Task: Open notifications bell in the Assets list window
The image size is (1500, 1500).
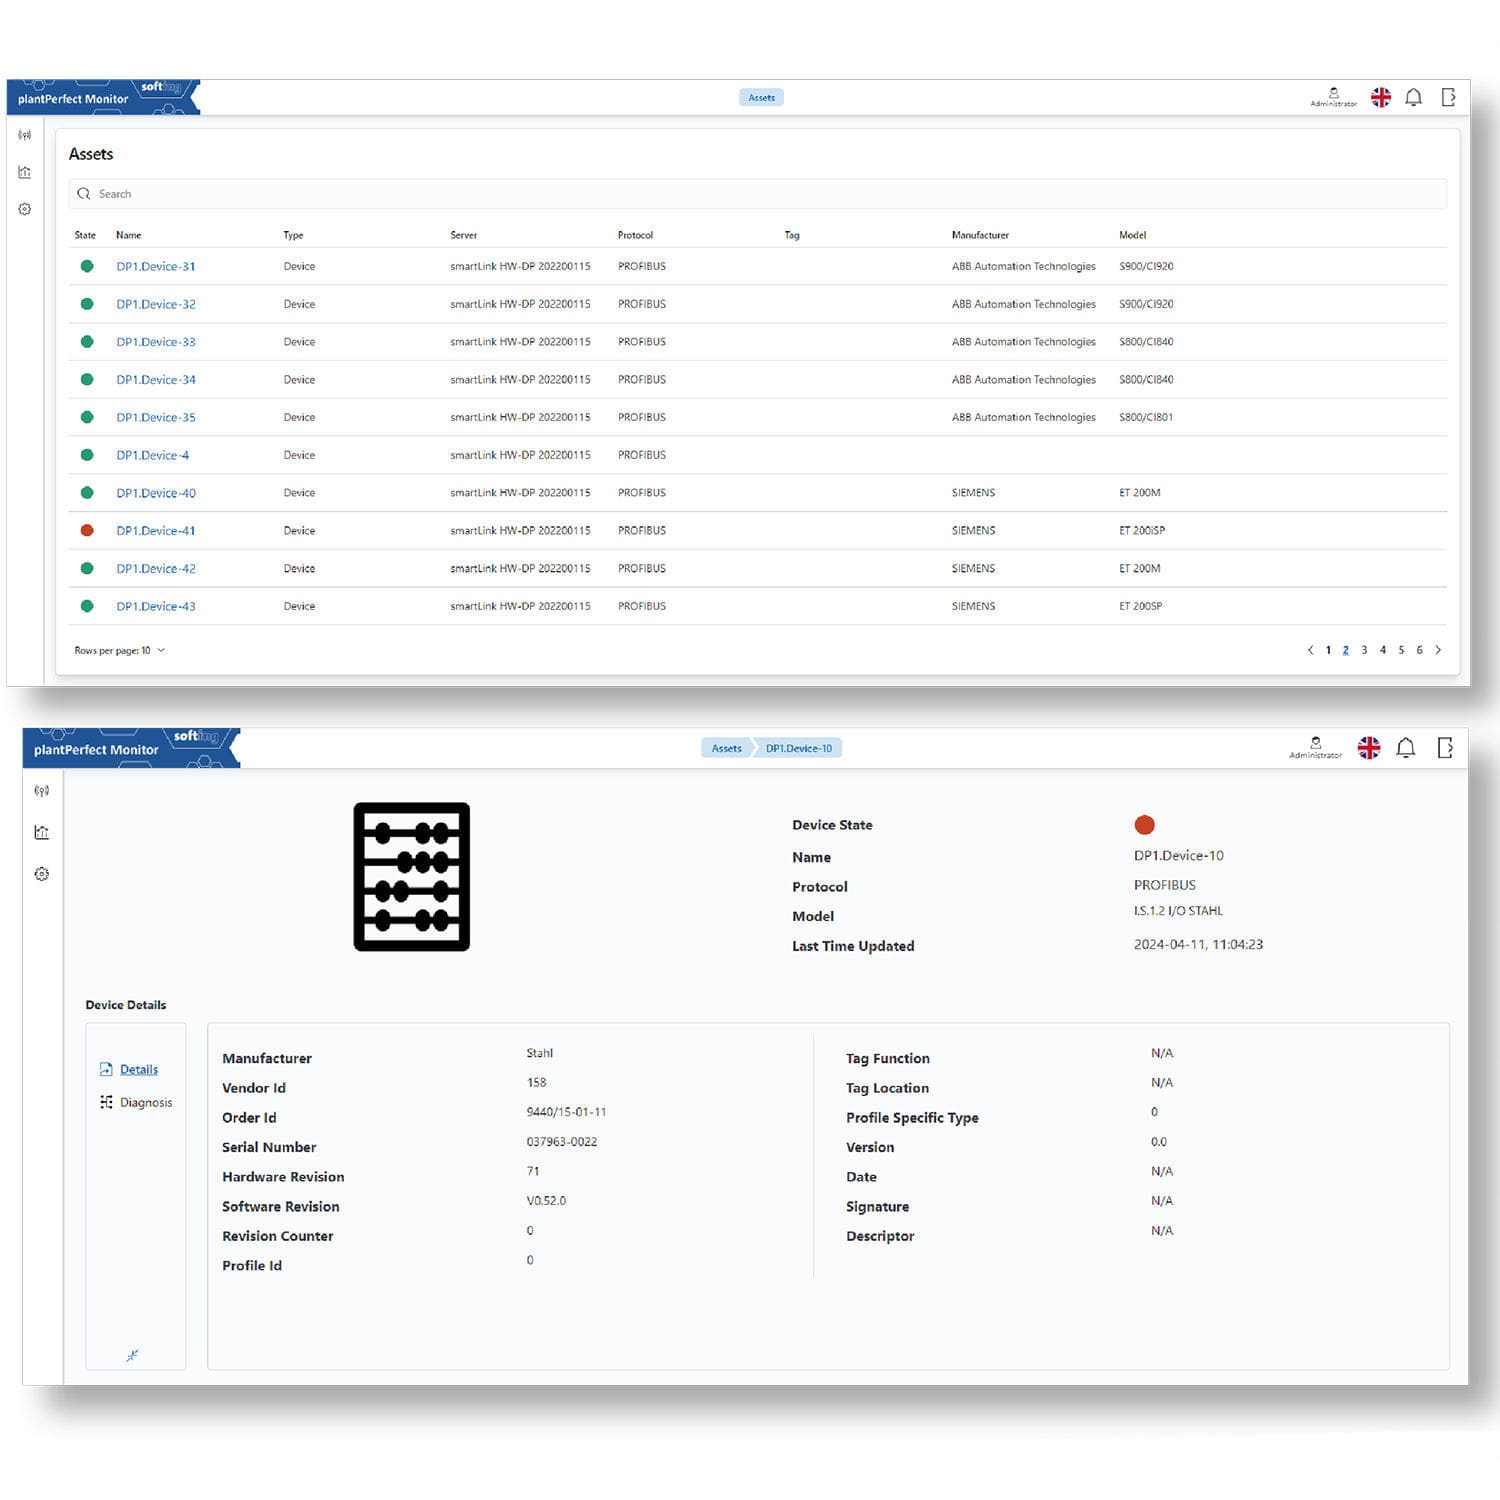Action: (x=1413, y=97)
